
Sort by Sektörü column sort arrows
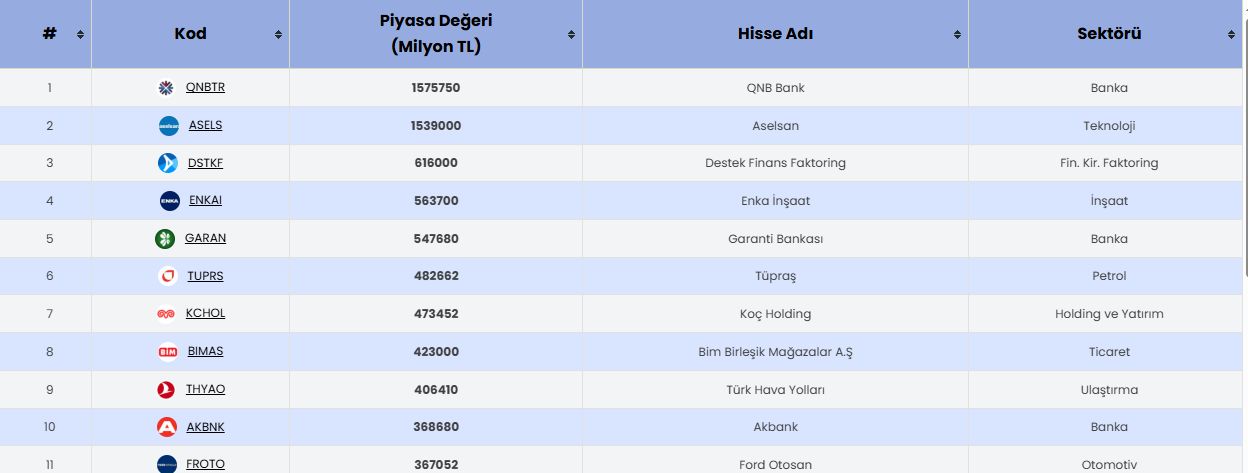tap(1231, 35)
